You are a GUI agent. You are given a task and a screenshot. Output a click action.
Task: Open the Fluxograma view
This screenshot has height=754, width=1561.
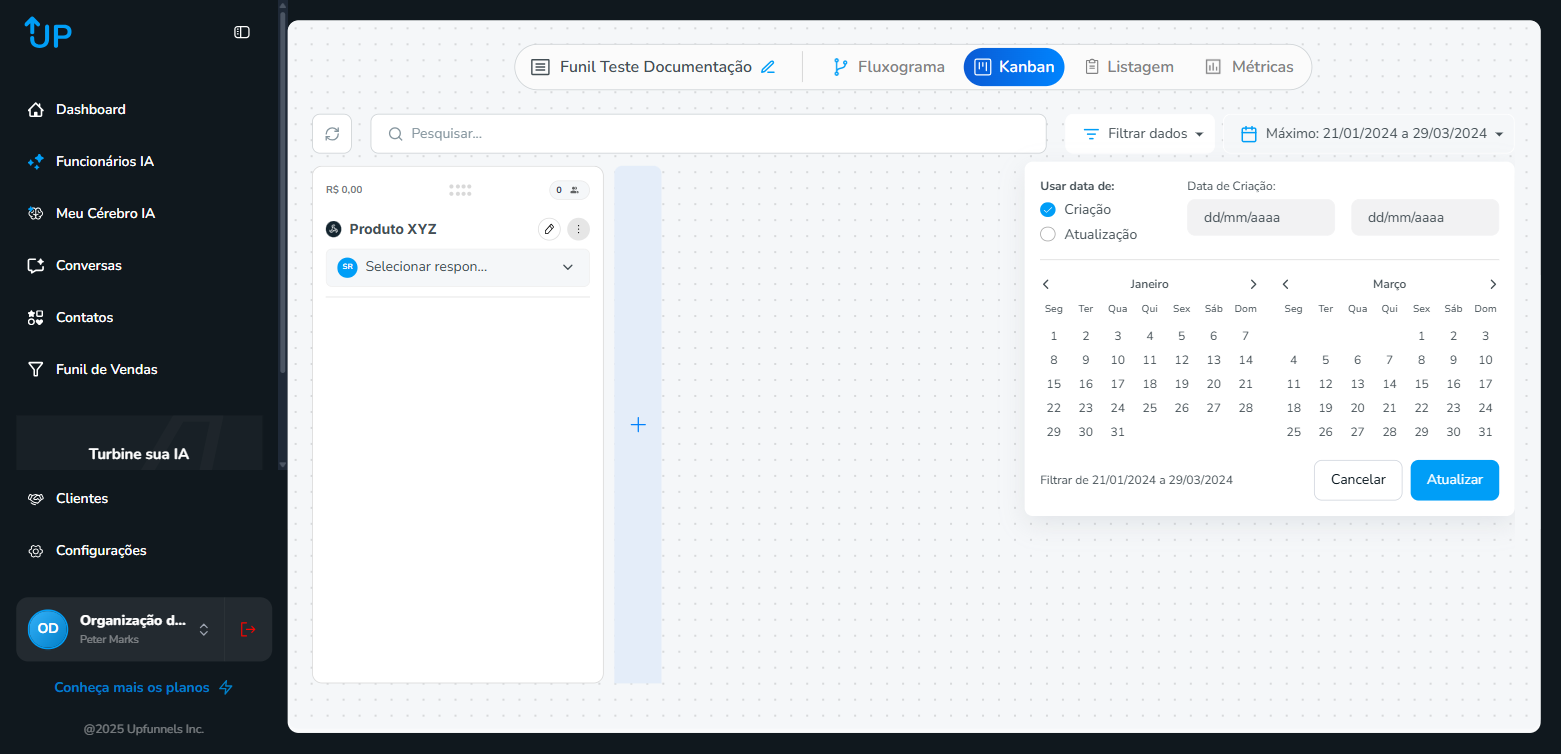coord(888,66)
